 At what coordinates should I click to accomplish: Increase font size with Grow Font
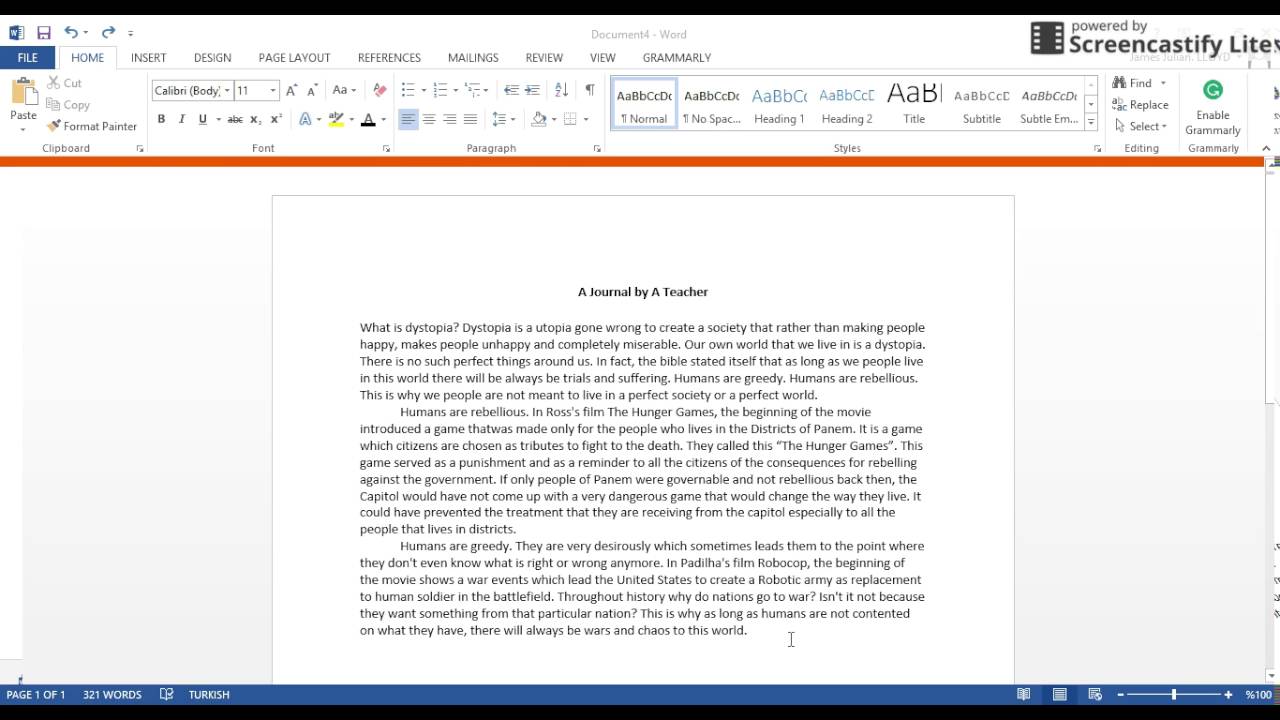292,90
